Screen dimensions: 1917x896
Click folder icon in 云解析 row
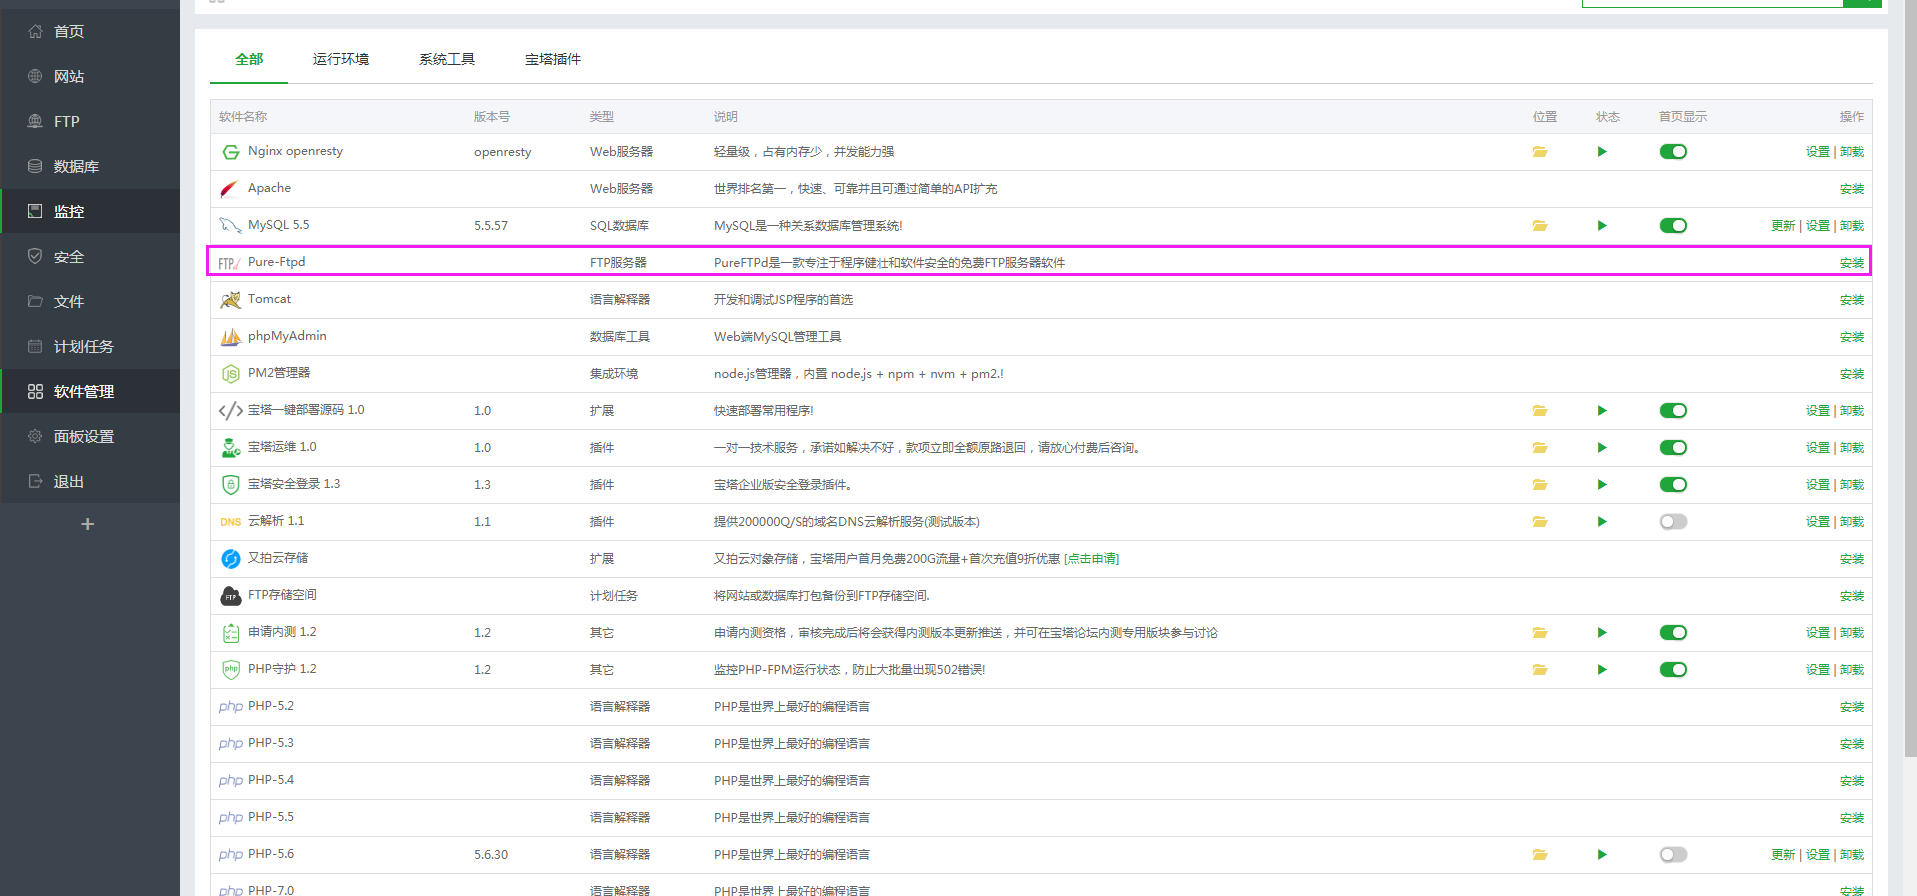(x=1540, y=522)
